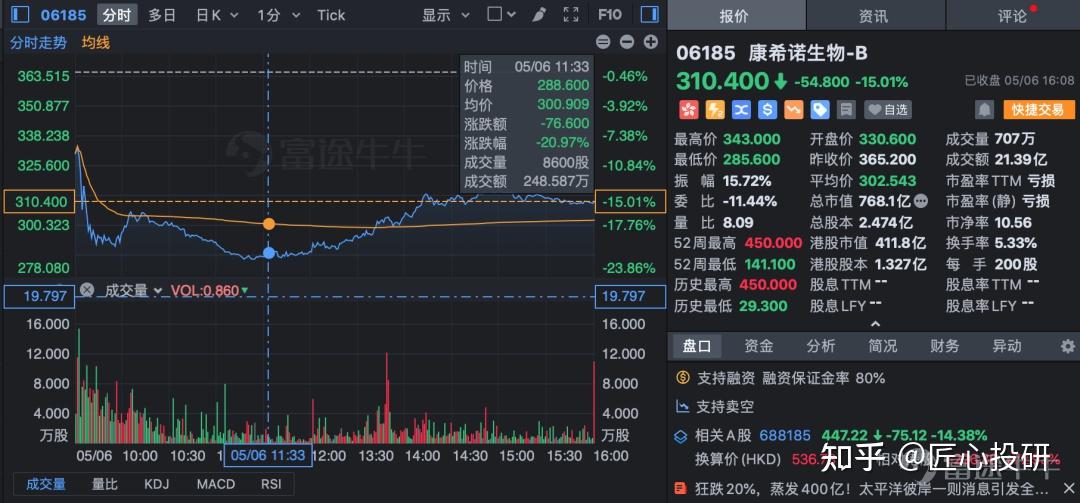Screen dimensions: 1080x503
Task: Open related A-share 688185 link
Action: [785, 435]
